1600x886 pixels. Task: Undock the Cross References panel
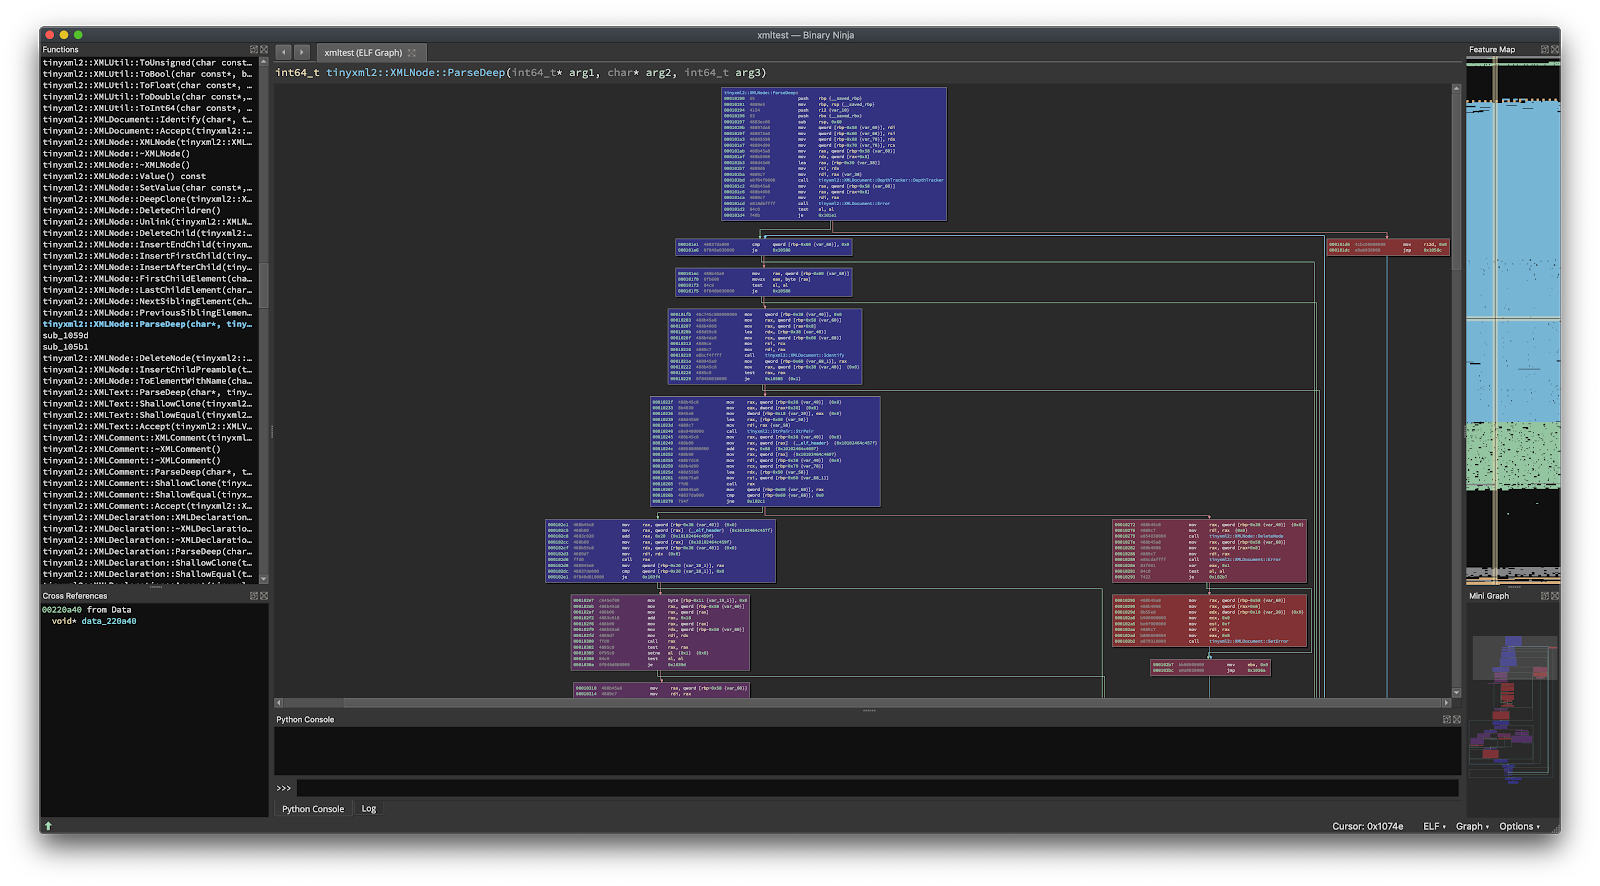tap(254, 596)
